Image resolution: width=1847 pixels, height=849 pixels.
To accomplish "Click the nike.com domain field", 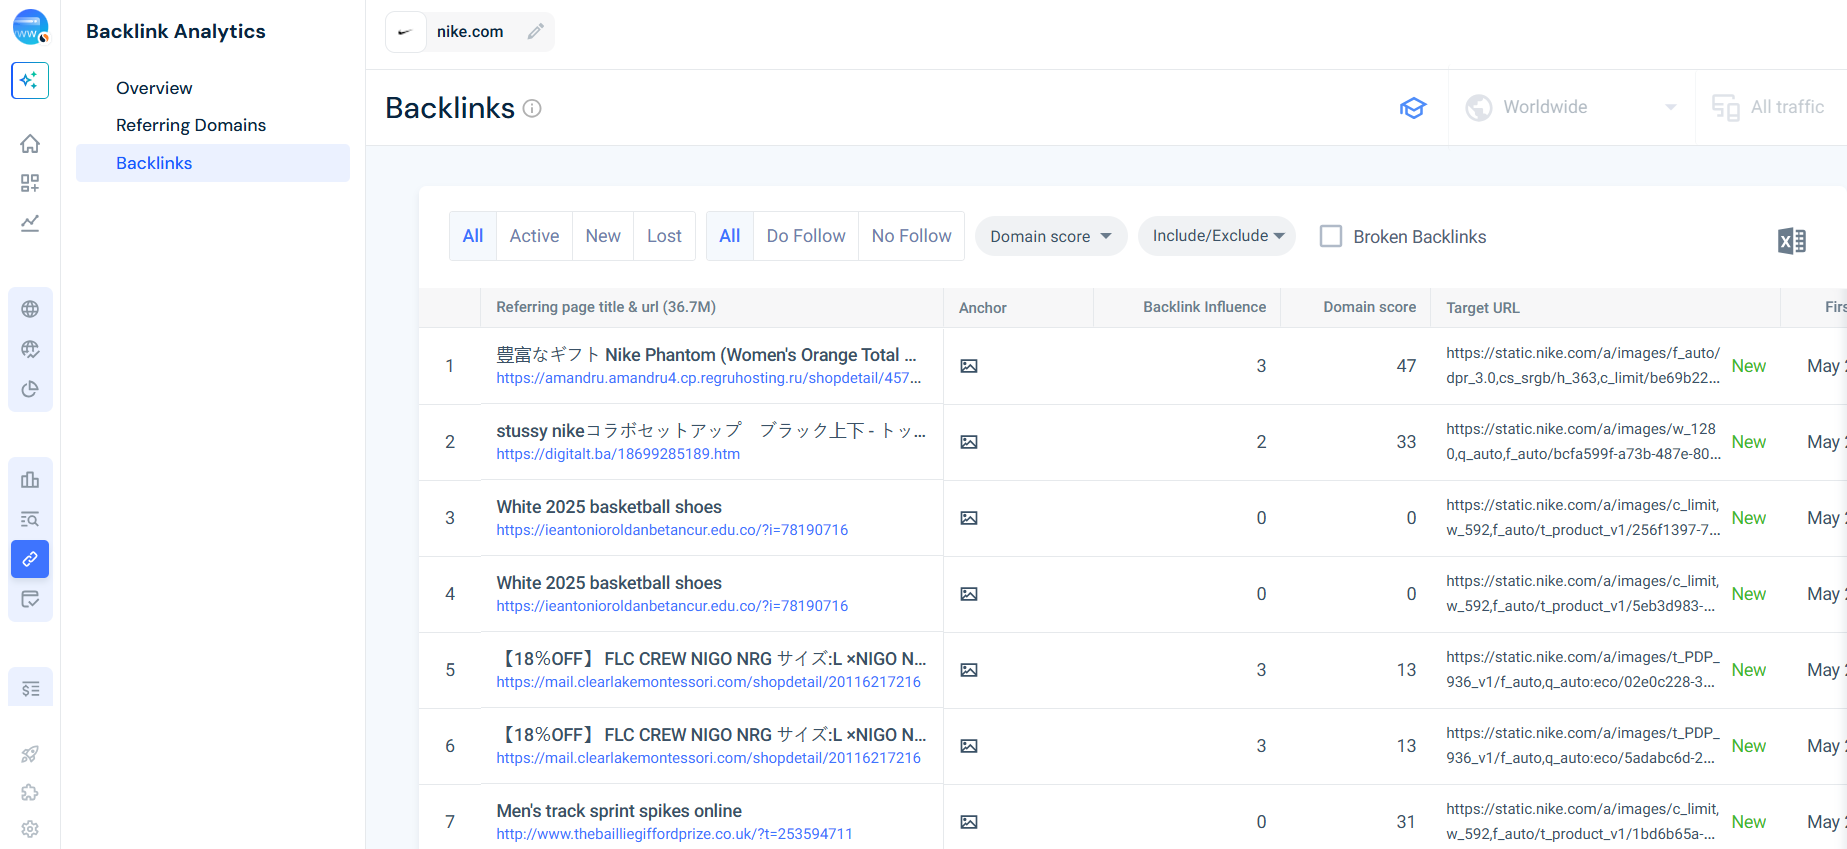I will click(x=470, y=32).
